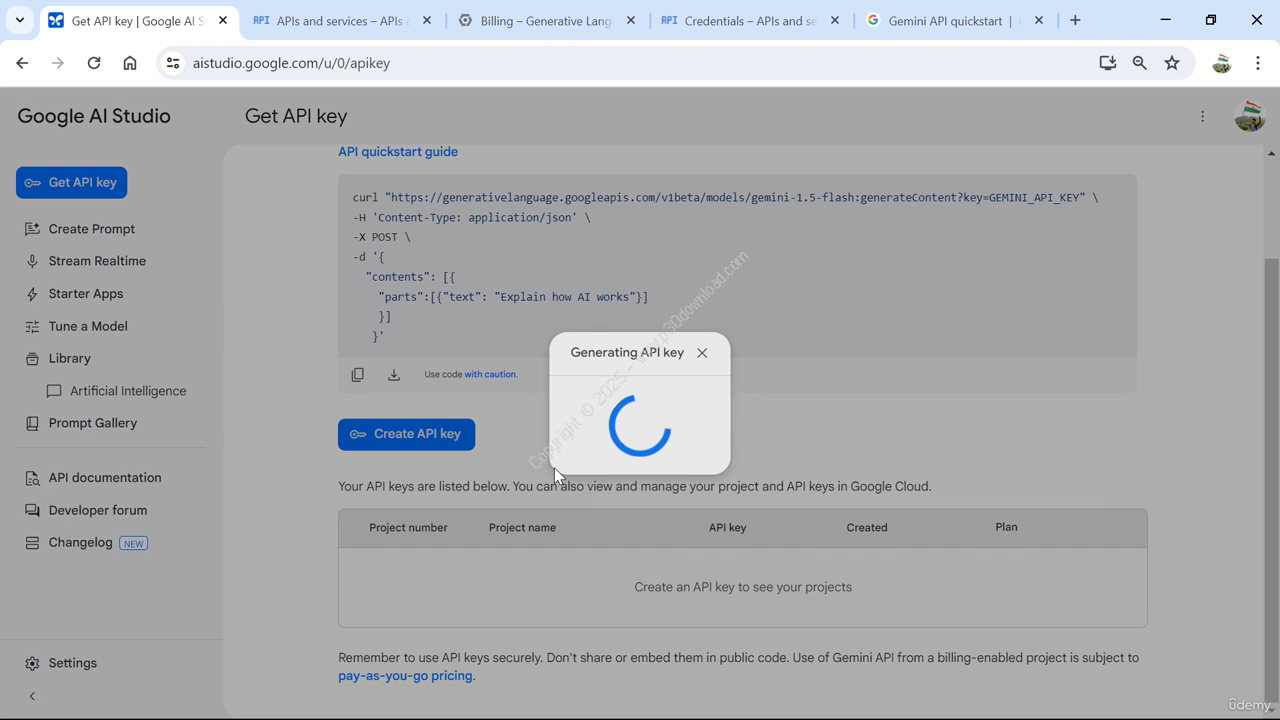Bookmark this page with the star
The width and height of the screenshot is (1280, 720).
coord(1172,63)
